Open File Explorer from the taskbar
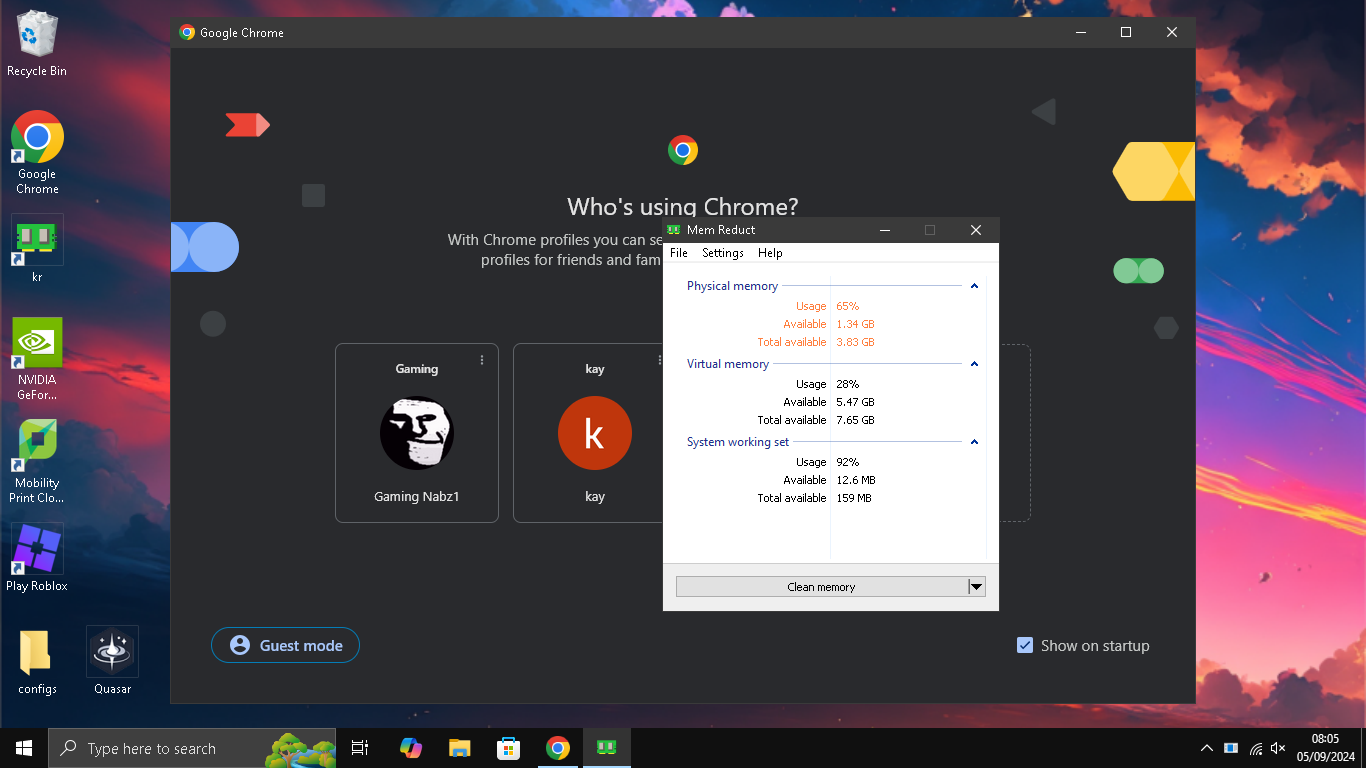This screenshot has width=1366, height=768. pyautogui.click(x=459, y=748)
